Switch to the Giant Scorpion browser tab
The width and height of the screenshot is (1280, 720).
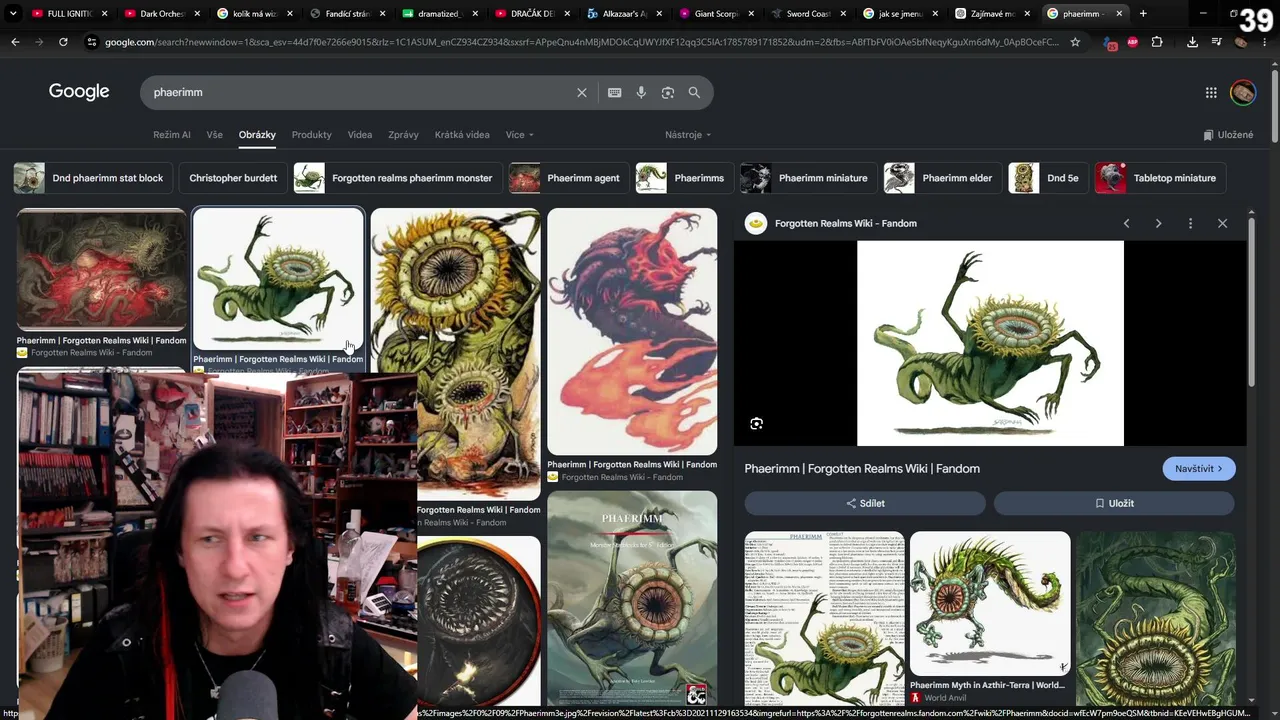tap(715, 14)
